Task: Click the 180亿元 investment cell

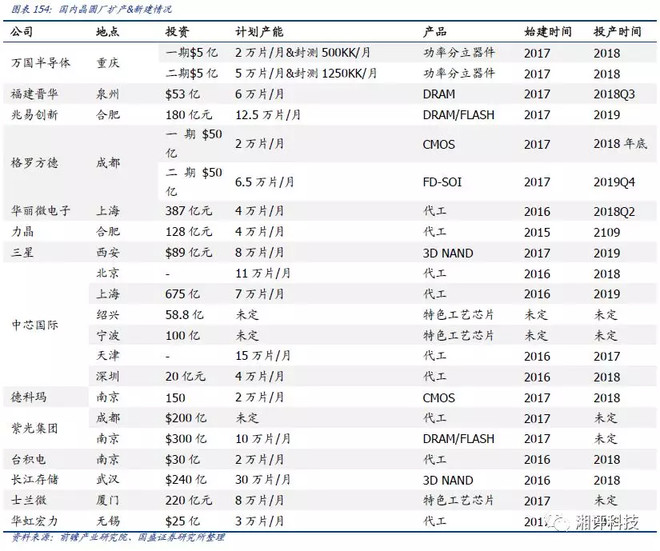Action: click(x=189, y=114)
